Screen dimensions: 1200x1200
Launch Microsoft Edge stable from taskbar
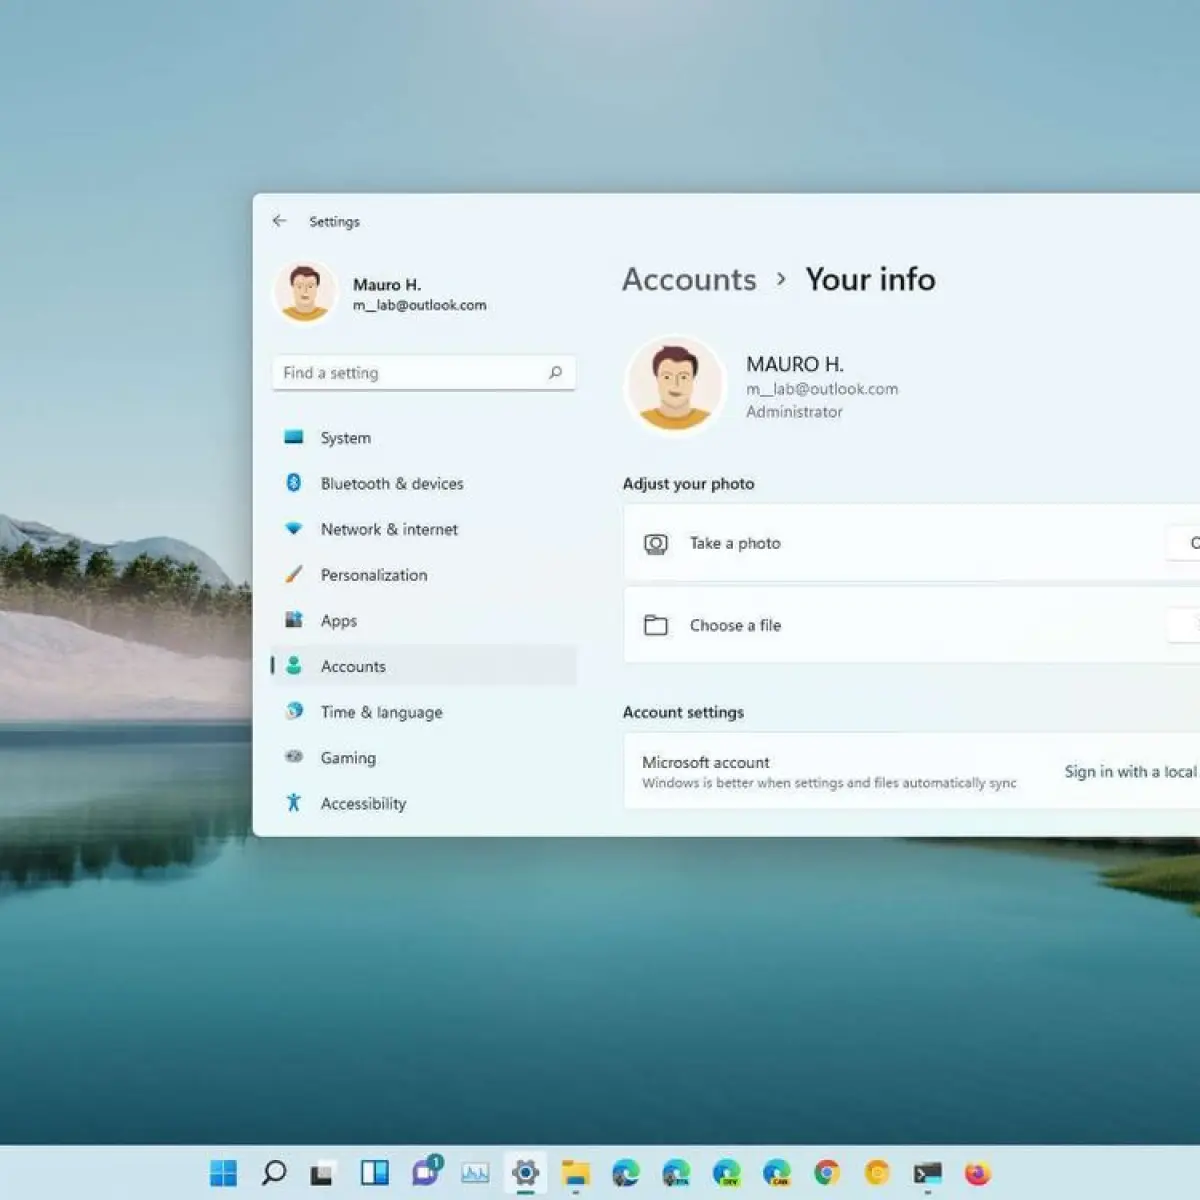(x=626, y=1172)
